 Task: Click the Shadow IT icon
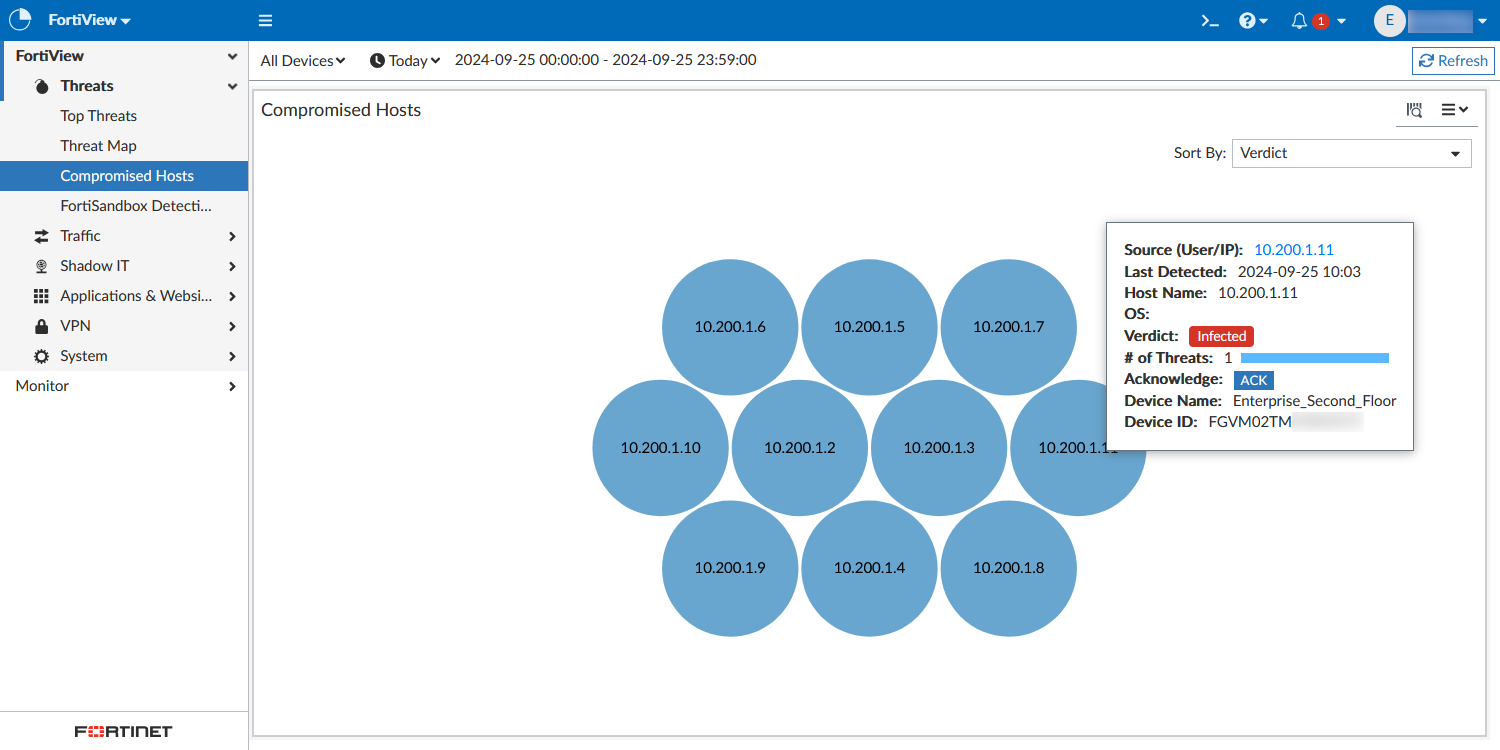41,266
